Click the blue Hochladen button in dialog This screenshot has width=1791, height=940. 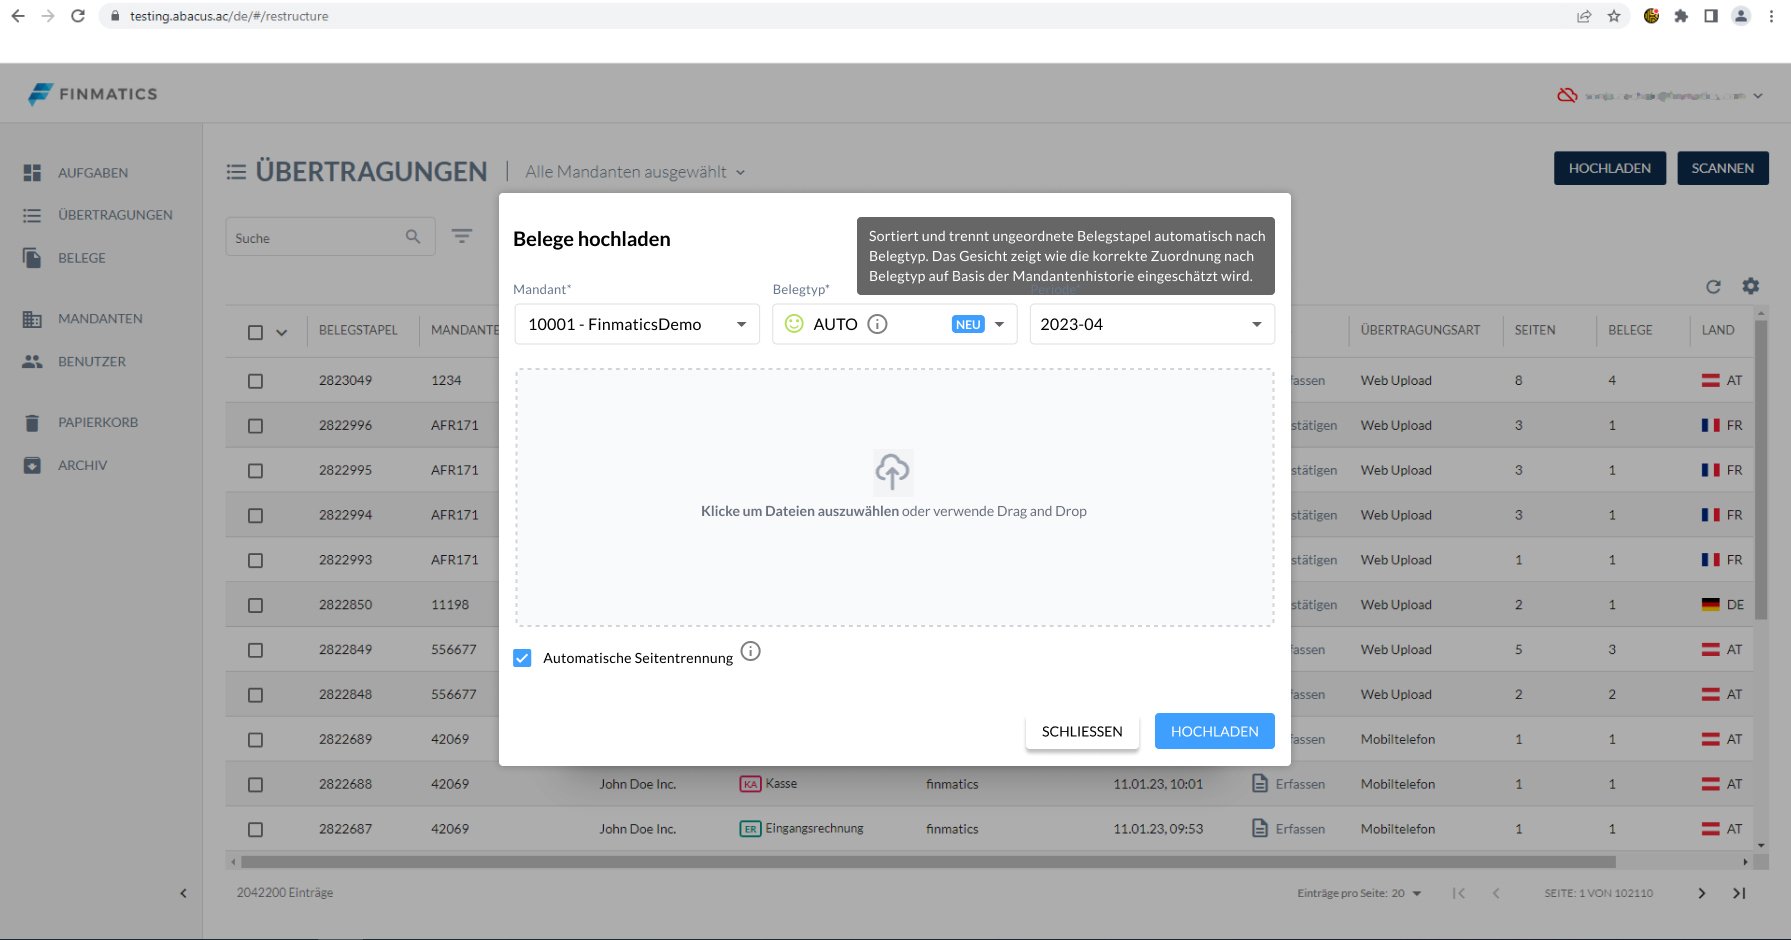click(x=1214, y=731)
